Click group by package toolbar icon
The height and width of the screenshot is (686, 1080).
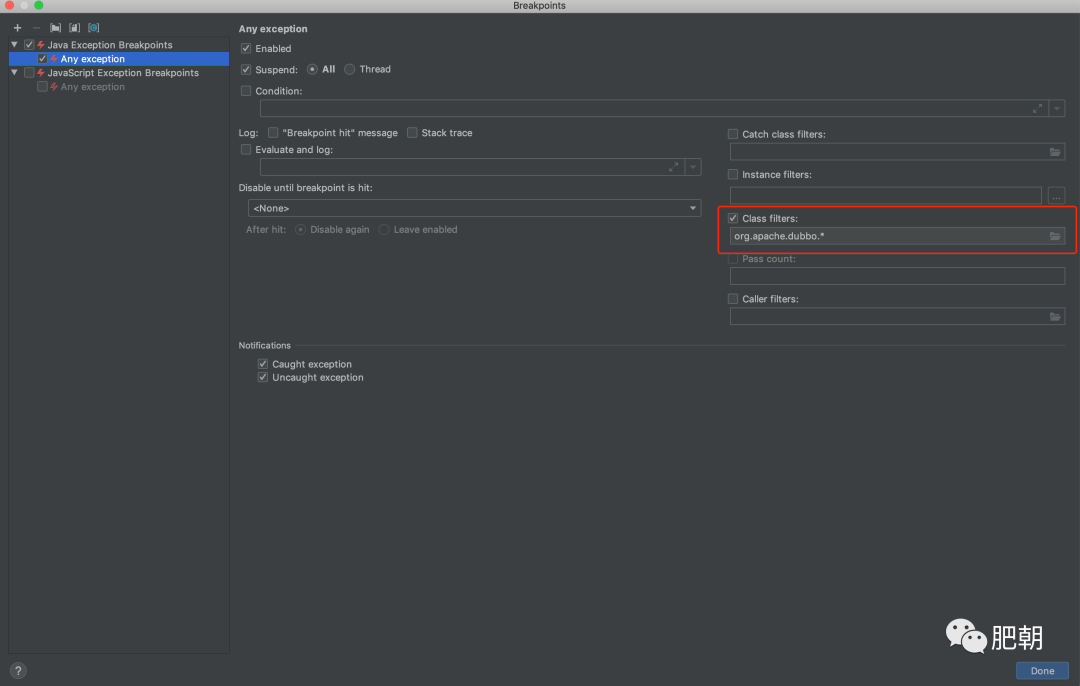pos(56,28)
